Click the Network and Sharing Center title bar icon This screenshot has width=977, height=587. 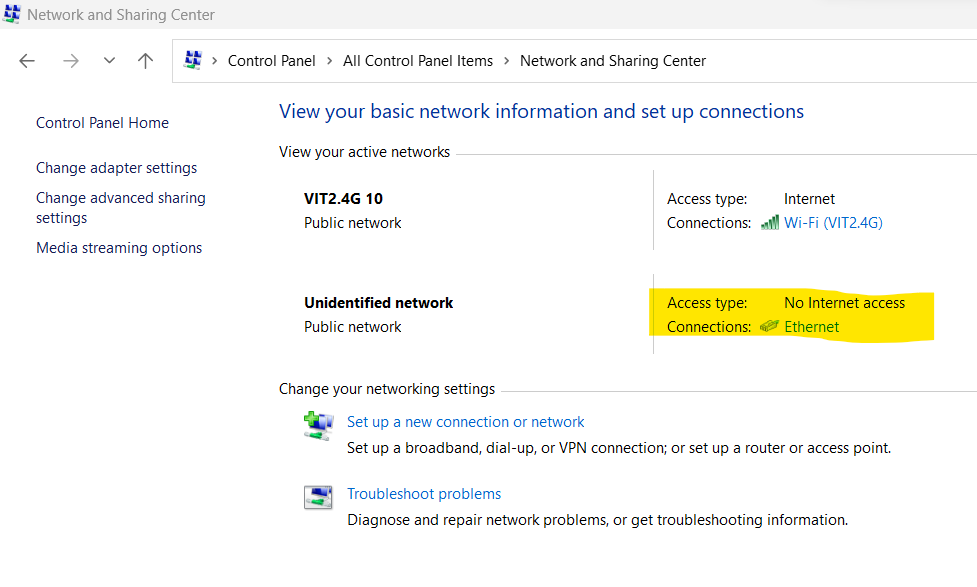(x=12, y=14)
